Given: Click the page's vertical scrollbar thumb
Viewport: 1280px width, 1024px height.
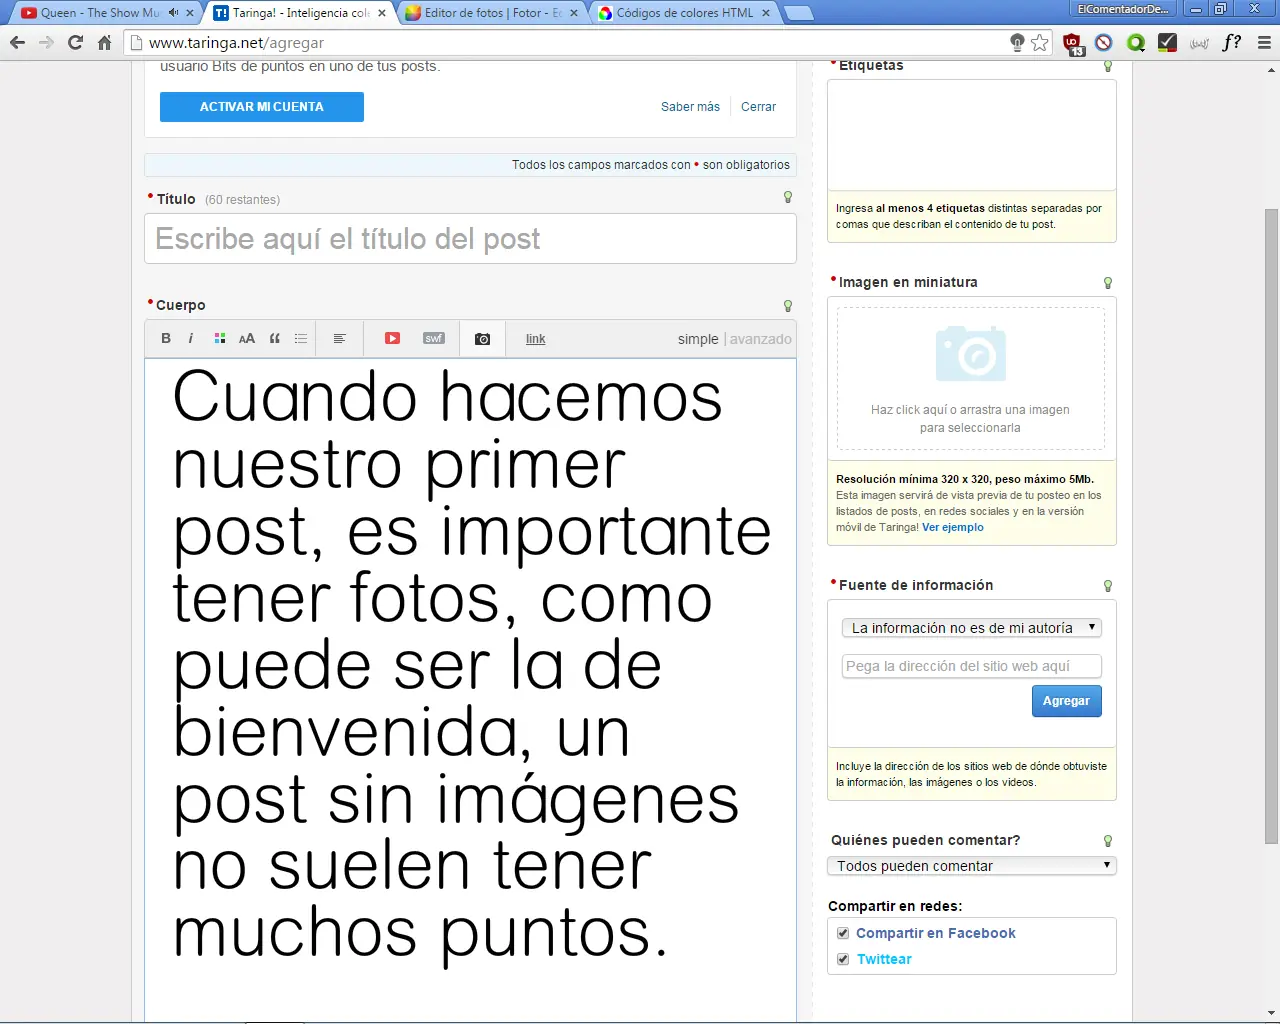Looking at the screenshot, I should tap(1272, 527).
